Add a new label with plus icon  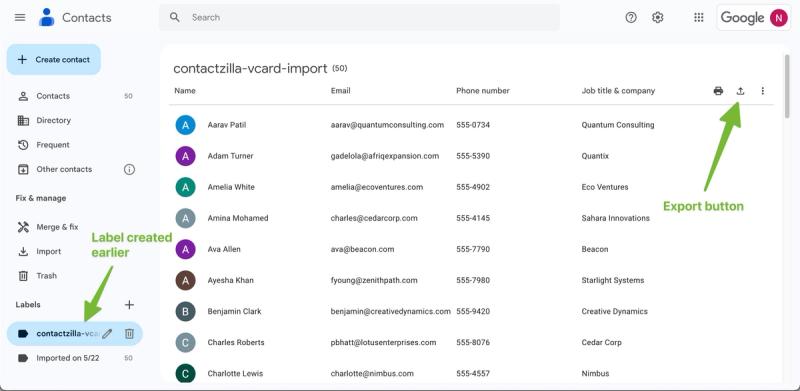pyautogui.click(x=130, y=305)
